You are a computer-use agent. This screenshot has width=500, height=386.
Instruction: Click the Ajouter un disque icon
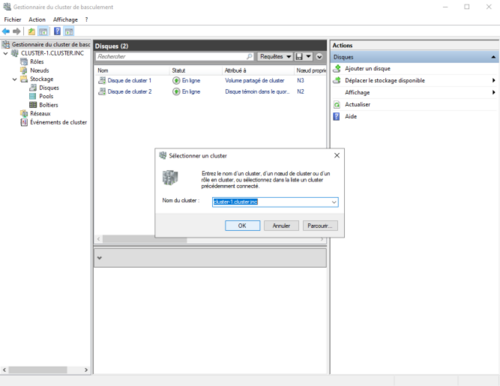click(337, 69)
